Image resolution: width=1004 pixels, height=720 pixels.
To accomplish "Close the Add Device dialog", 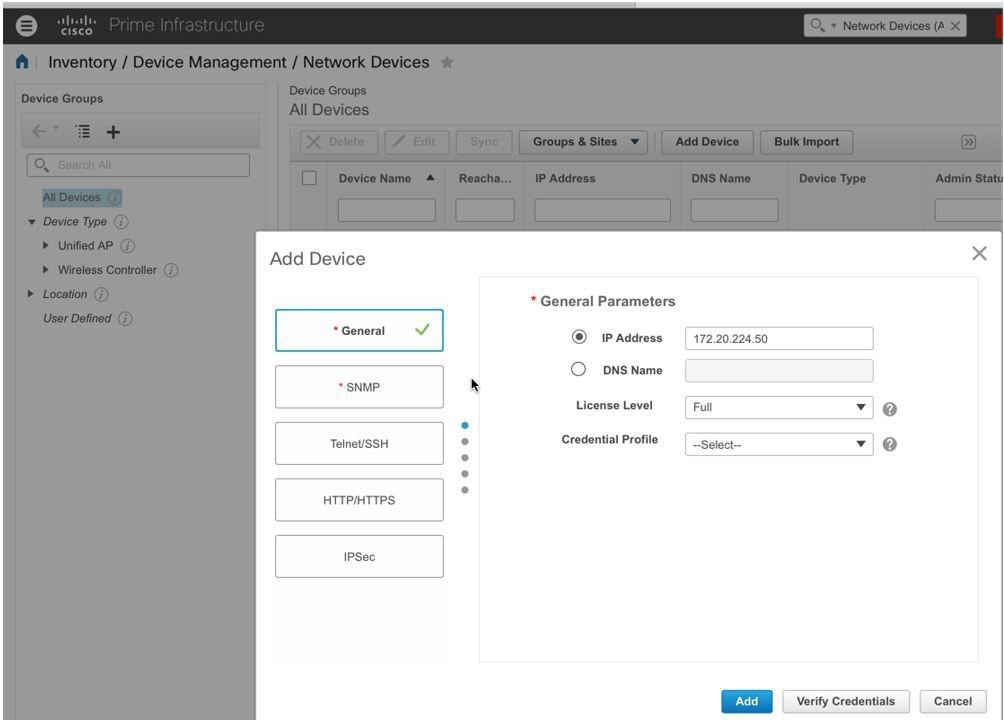I will pyautogui.click(x=979, y=253).
